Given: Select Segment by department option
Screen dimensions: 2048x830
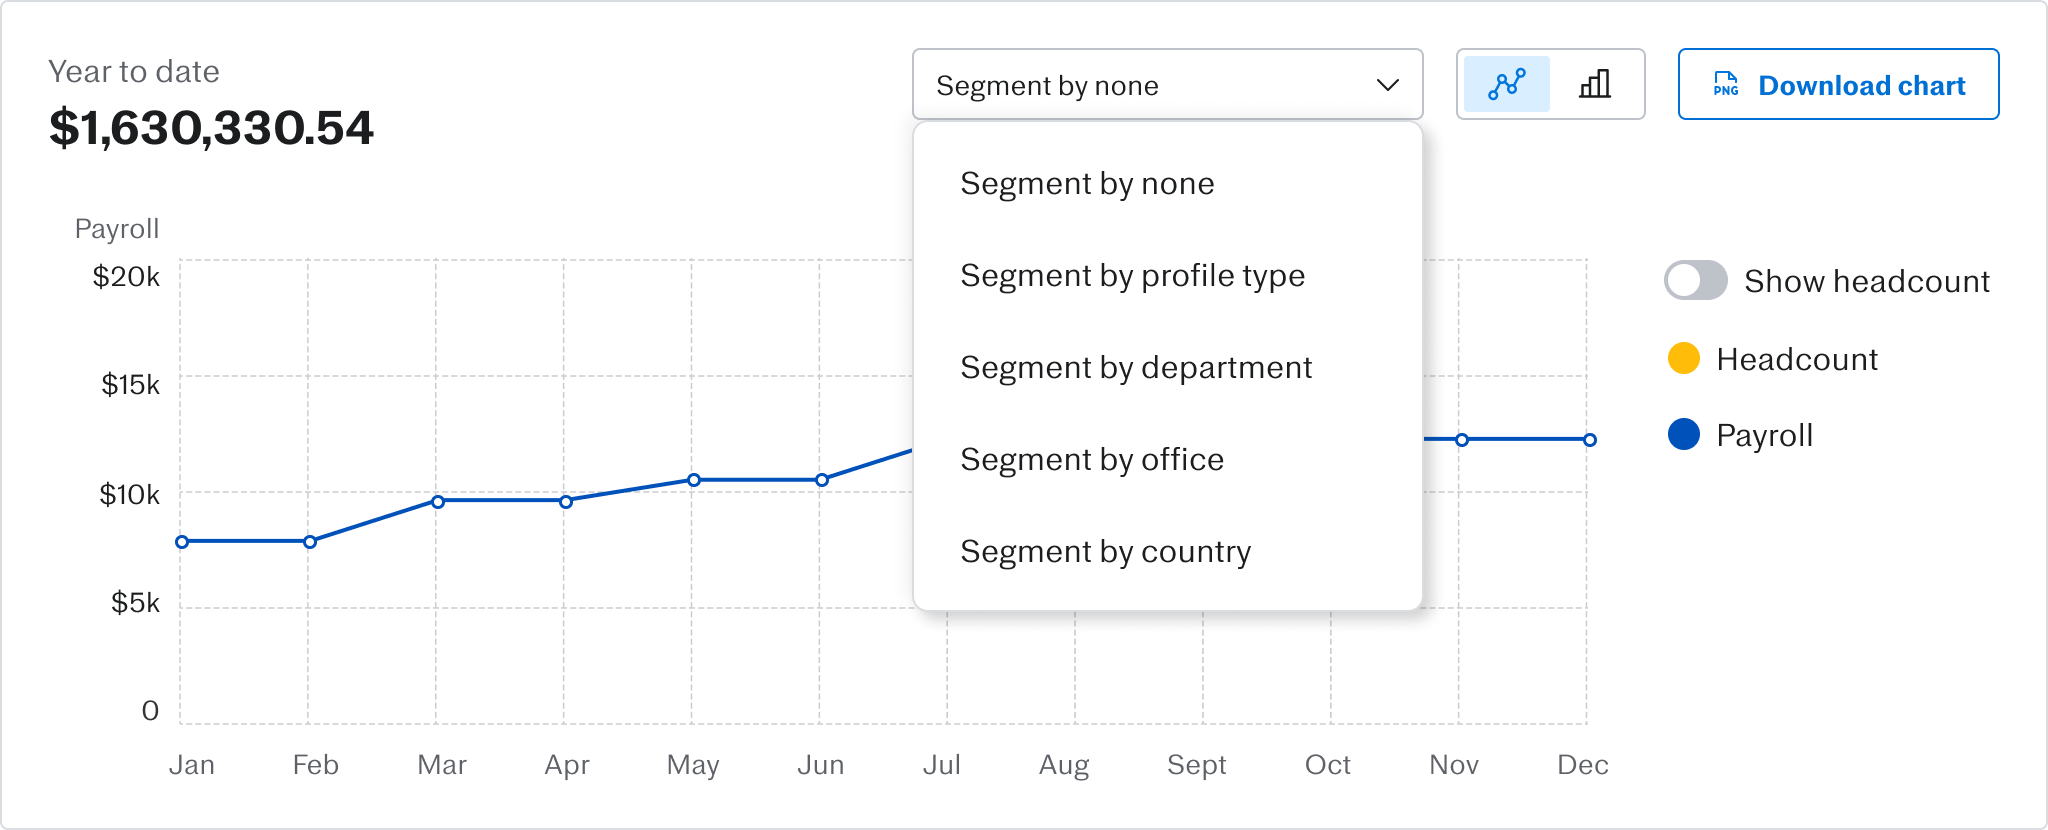Looking at the screenshot, I should (x=1136, y=368).
